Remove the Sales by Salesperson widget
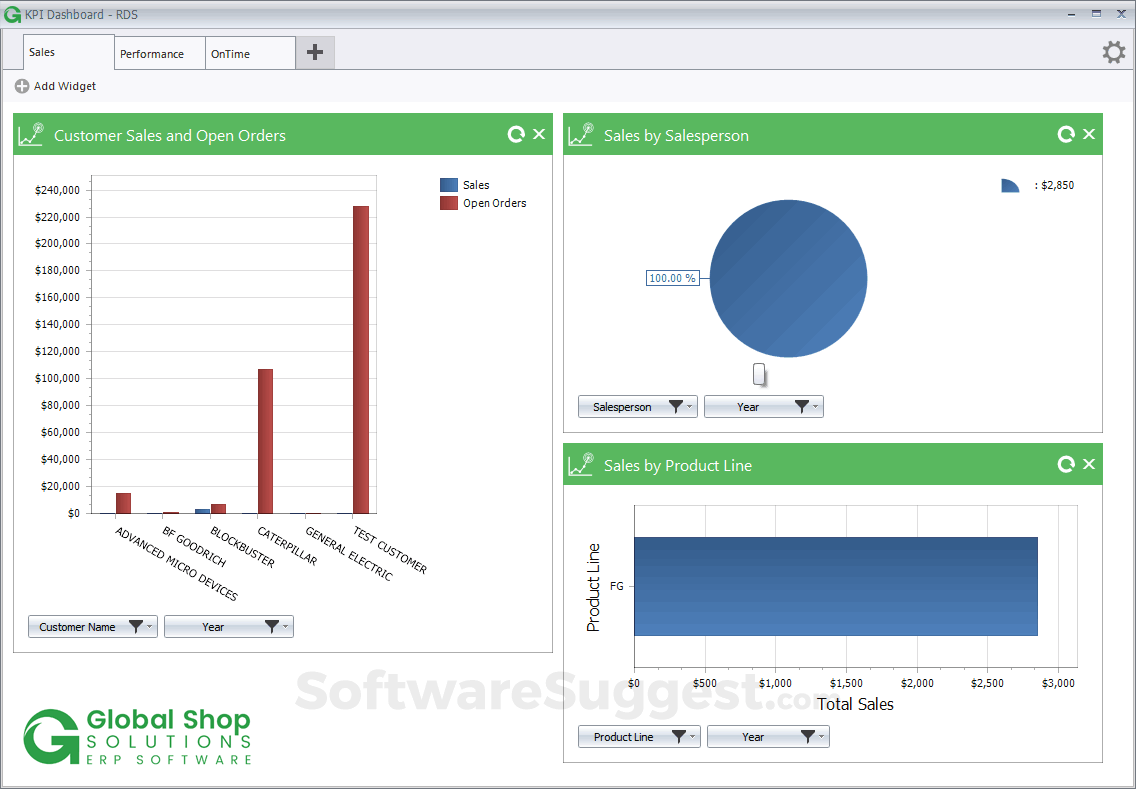This screenshot has height=789, width=1136. [1089, 133]
